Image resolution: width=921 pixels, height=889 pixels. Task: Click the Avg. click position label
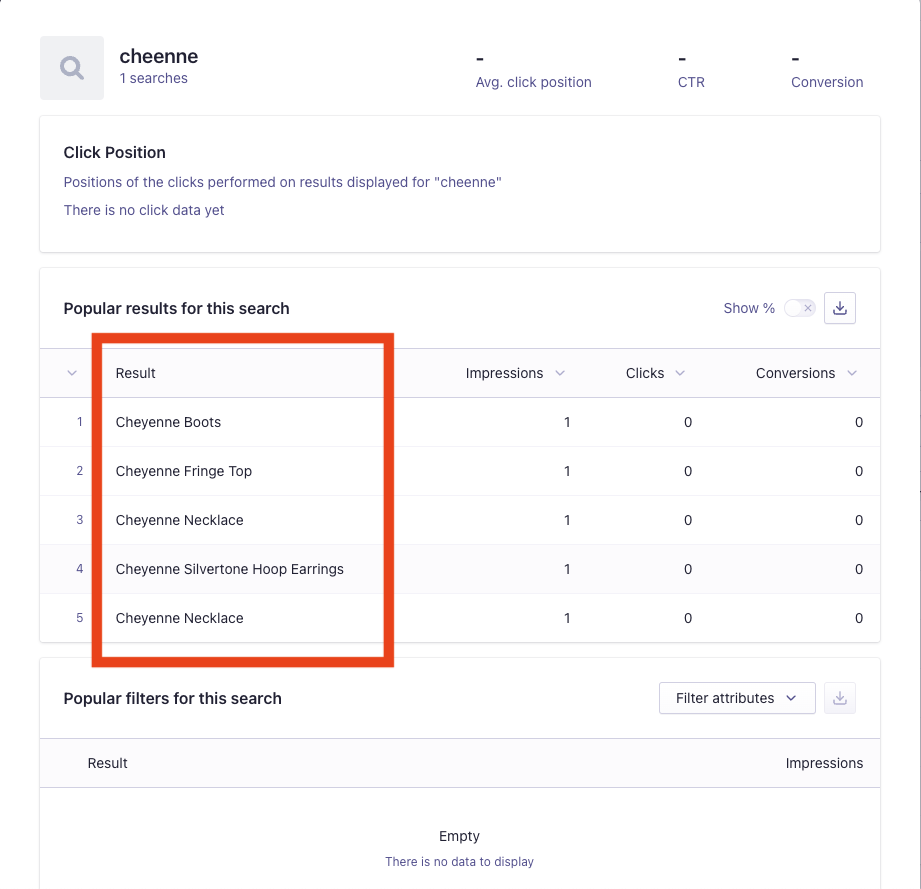[533, 82]
